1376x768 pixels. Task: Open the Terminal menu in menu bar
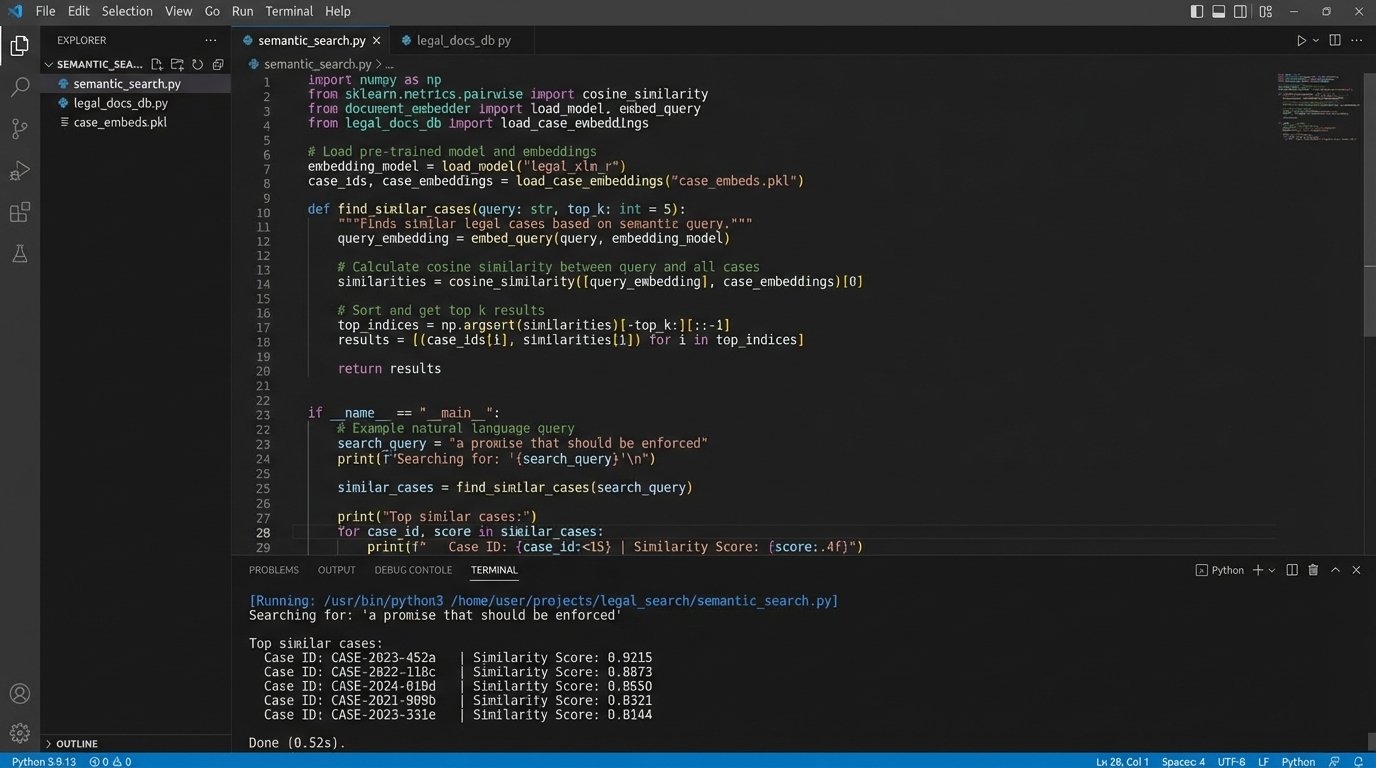tap(289, 11)
